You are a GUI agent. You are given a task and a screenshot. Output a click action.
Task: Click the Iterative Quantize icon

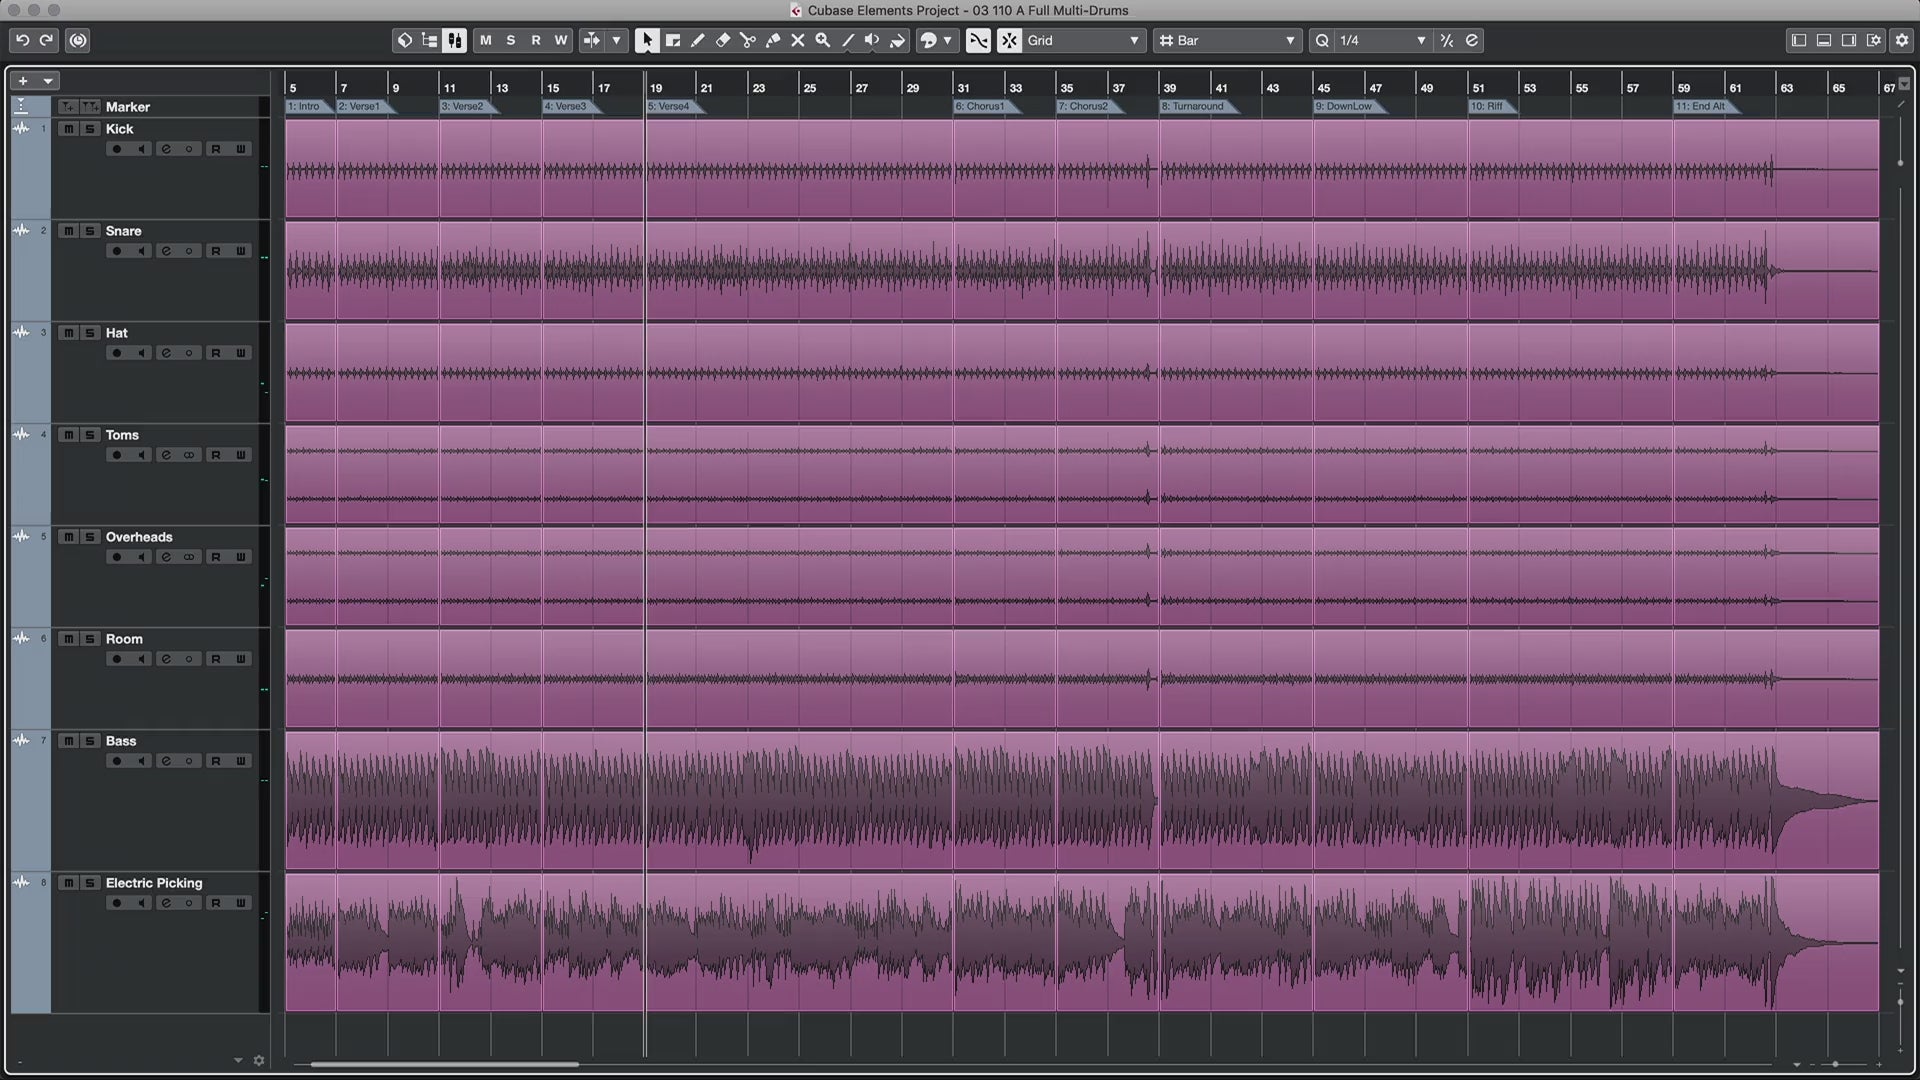pyautogui.click(x=1447, y=40)
